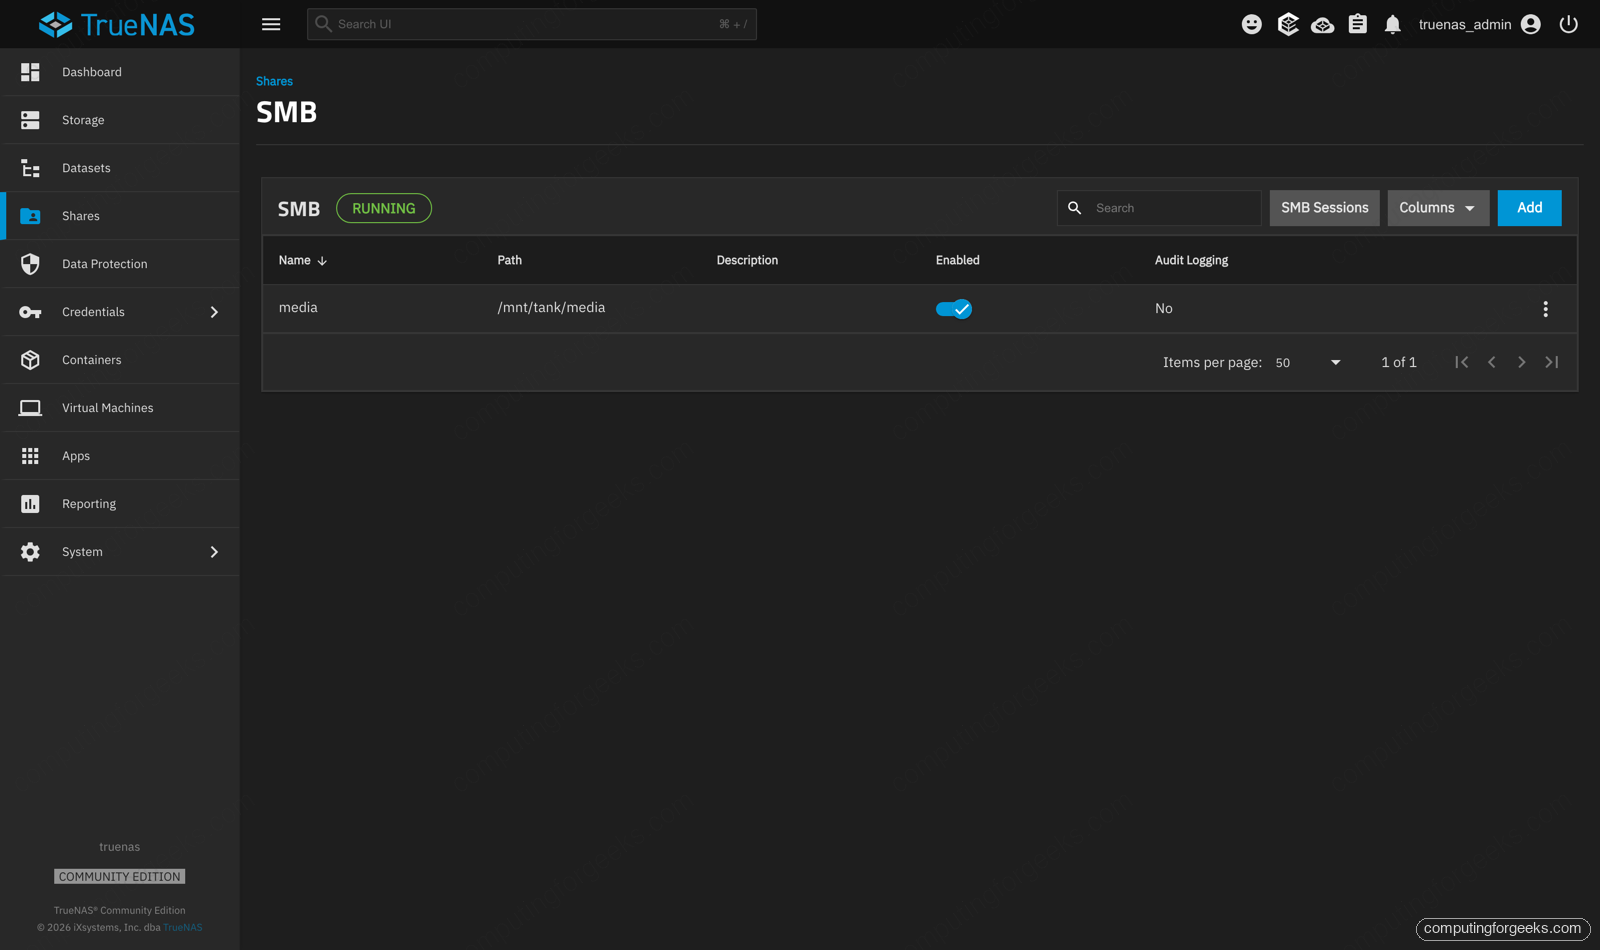Viewport: 1600px width, 950px height.
Task: Click the '1 of 1' pagination text
Action: pyautogui.click(x=1398, y=362)
